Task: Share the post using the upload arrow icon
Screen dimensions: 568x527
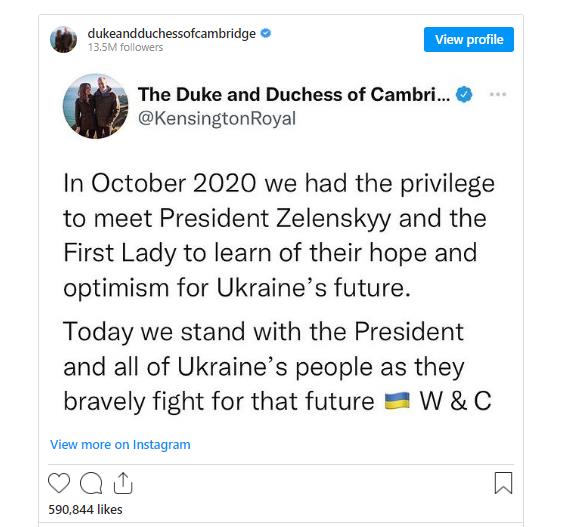Action: click(x=123, y=483)
